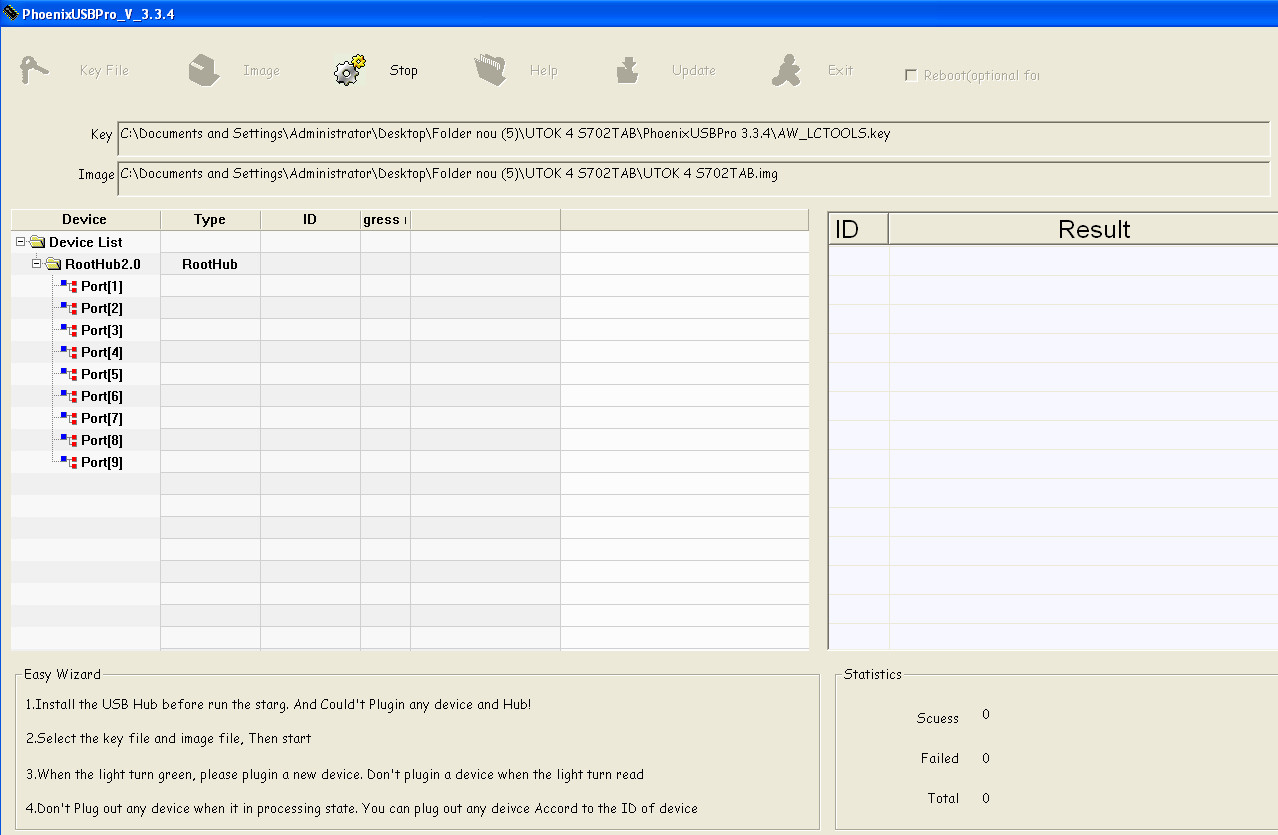Select the RootHub2.0 label
Screen dimensions: 1278x835
103,264
